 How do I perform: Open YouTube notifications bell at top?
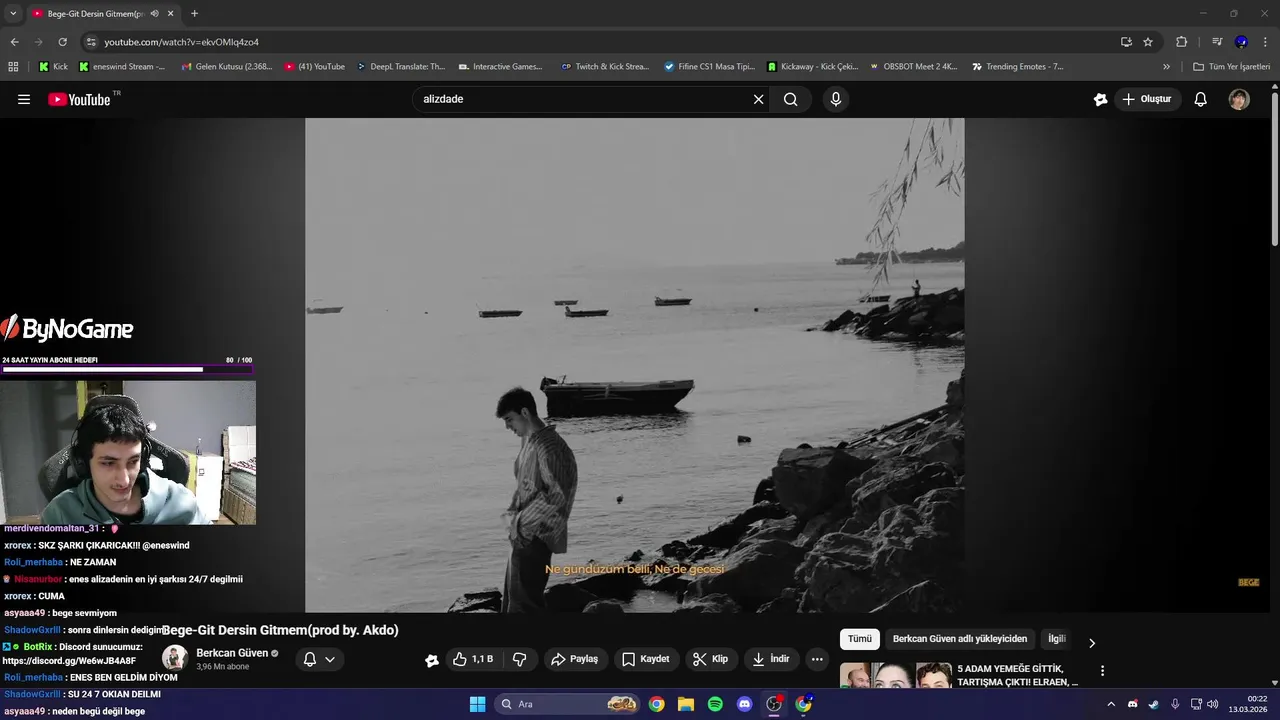(x=1201, y=99)
